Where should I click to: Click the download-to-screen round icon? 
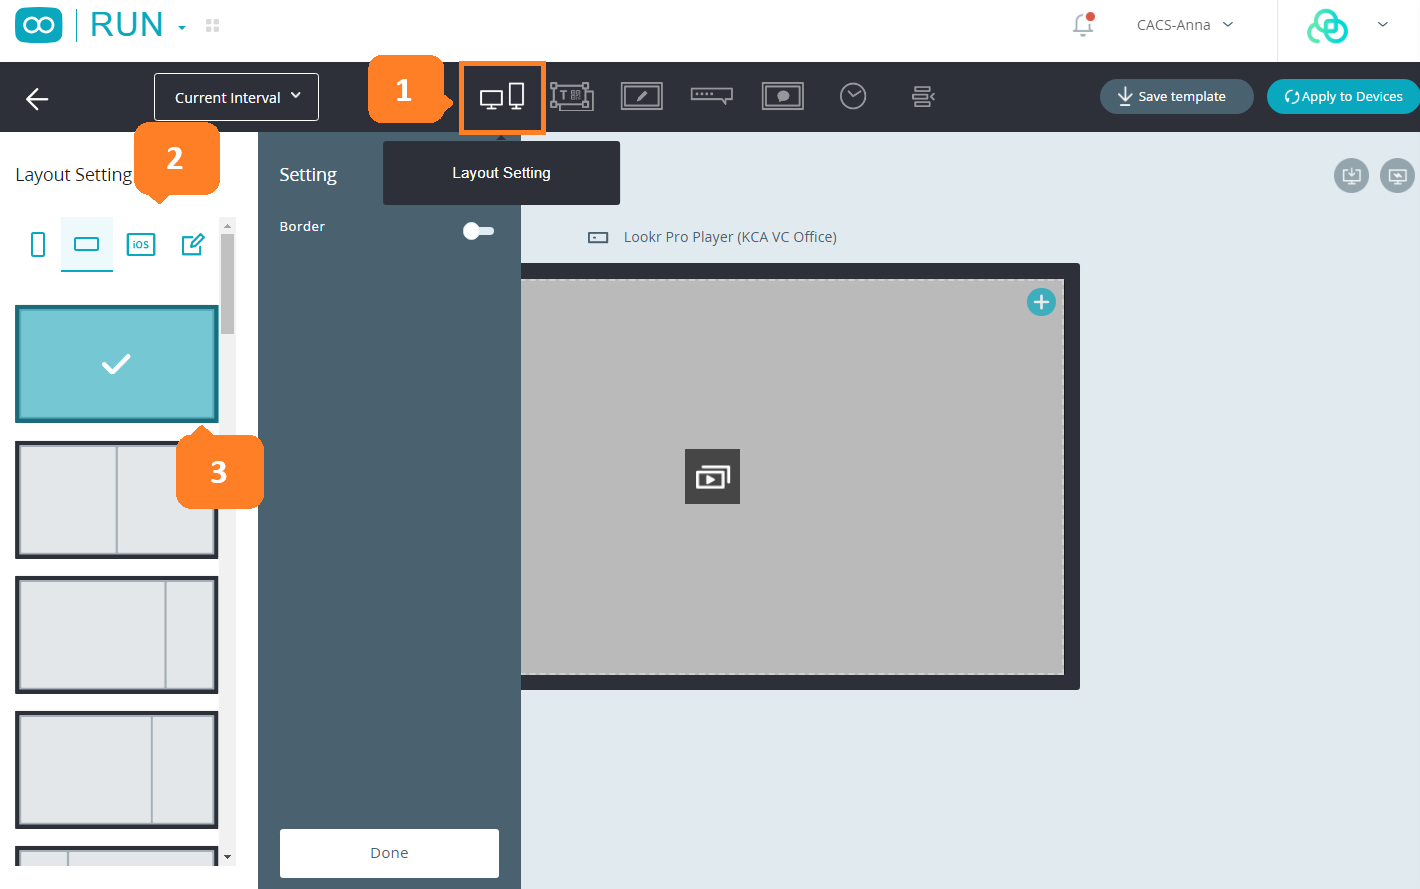click(x=1351, y=176)
